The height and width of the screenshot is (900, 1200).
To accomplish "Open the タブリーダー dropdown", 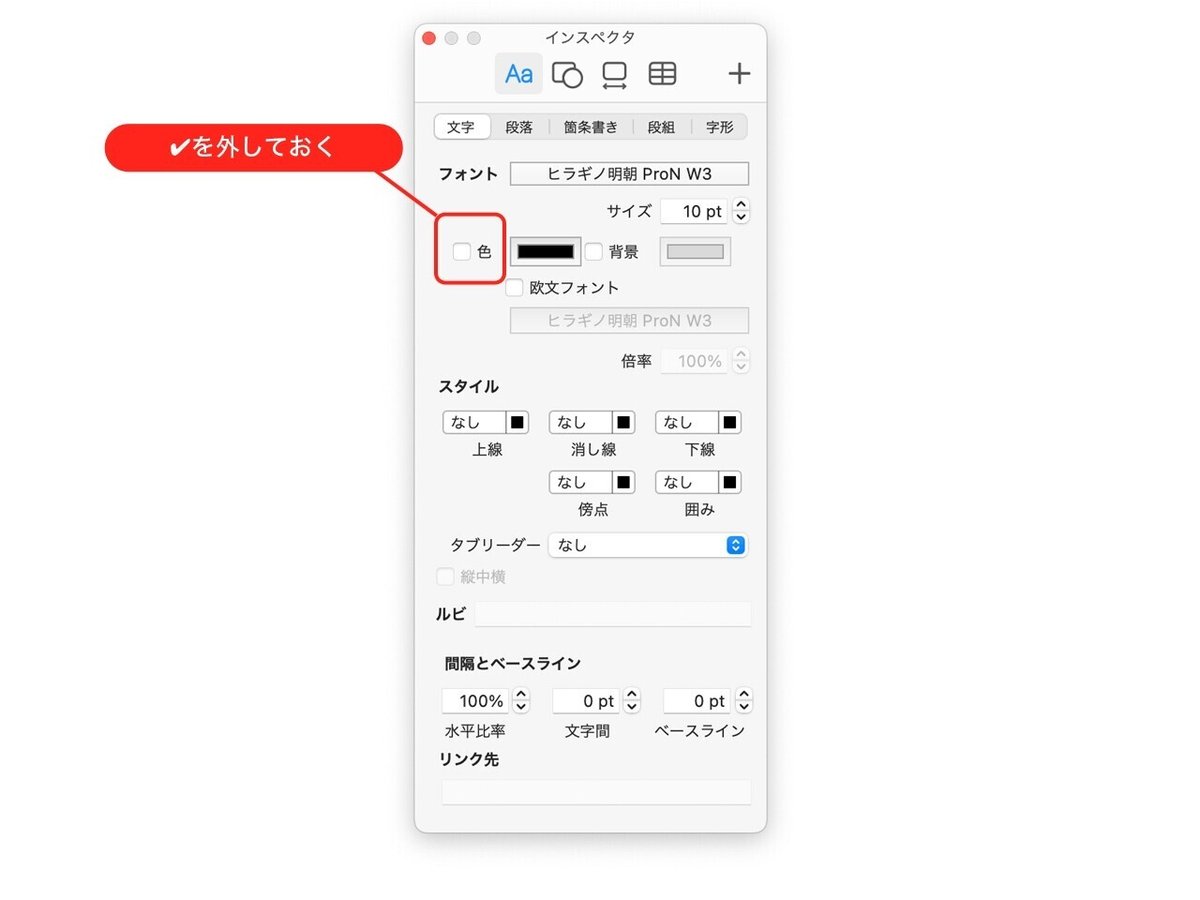I will coord(648,545).
